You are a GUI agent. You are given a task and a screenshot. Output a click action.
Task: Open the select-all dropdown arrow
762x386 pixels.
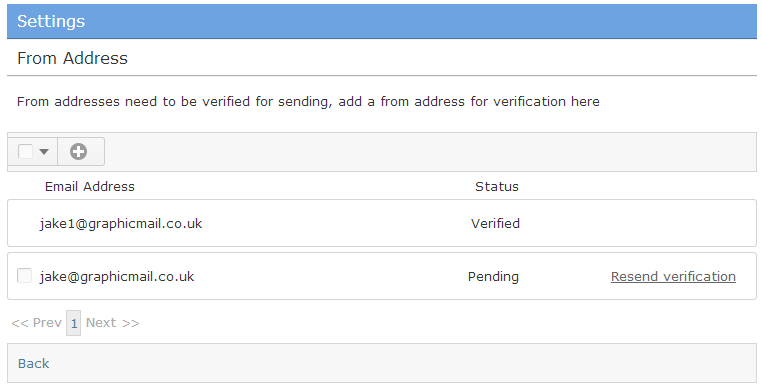click(44, 152)
